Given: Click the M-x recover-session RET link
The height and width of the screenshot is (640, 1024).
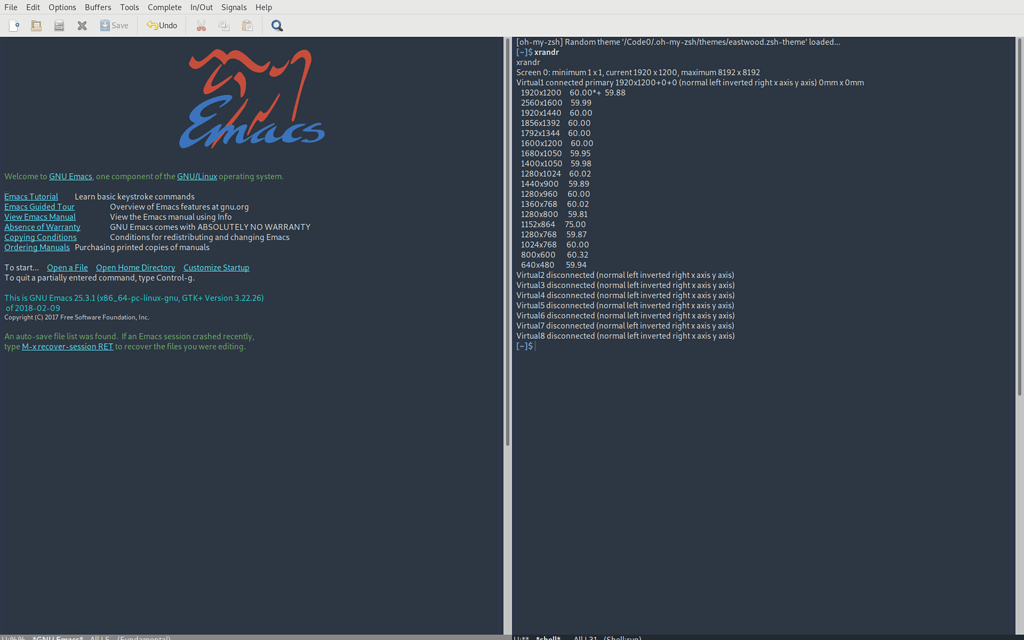Looking at the screenshot, I should pos(67,345).
